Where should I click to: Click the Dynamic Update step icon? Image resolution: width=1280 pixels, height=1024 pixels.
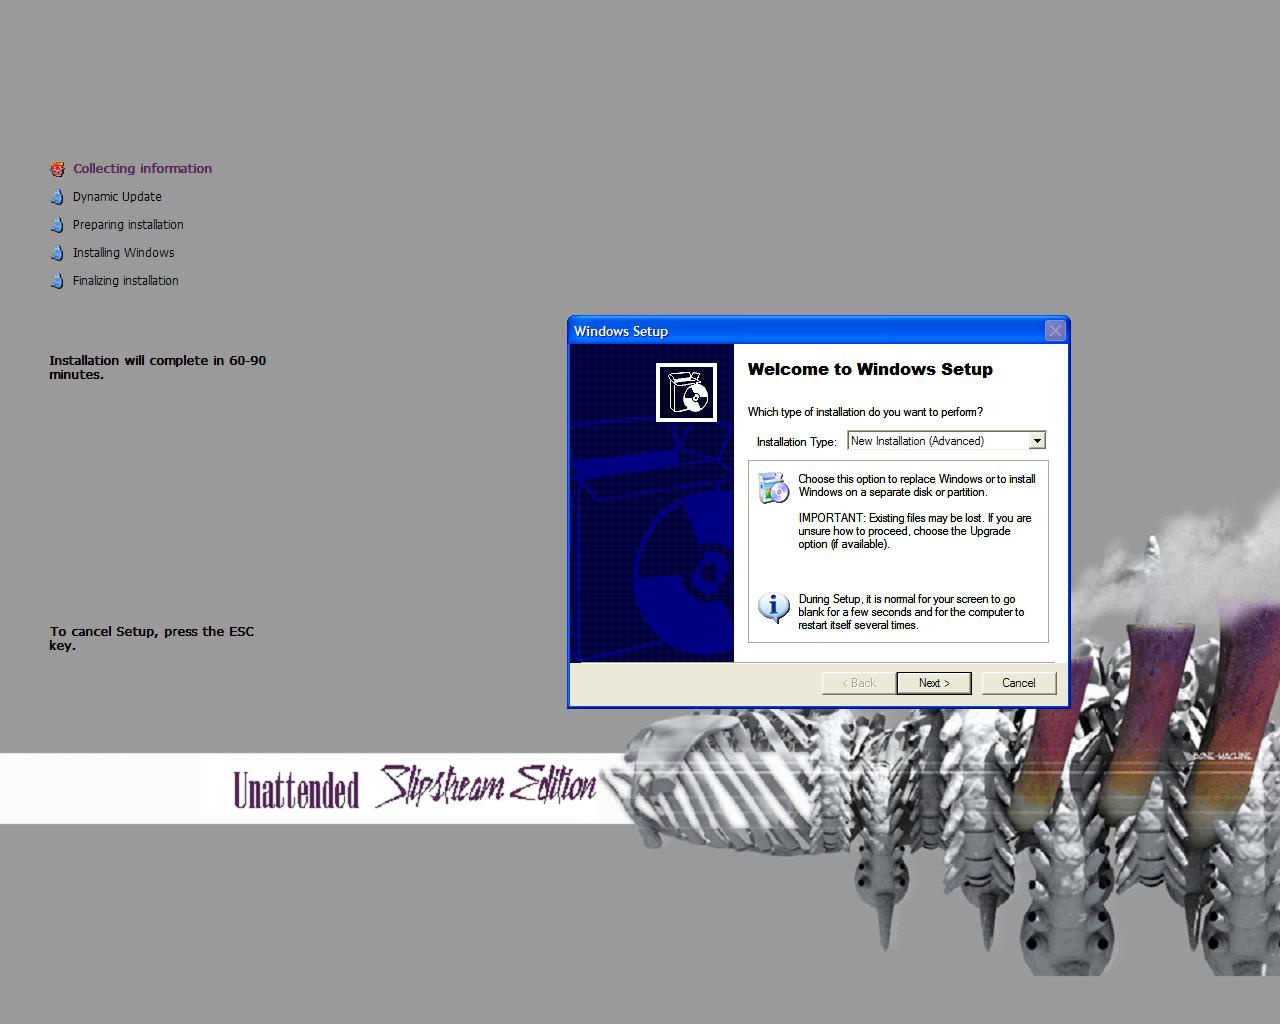57,197
